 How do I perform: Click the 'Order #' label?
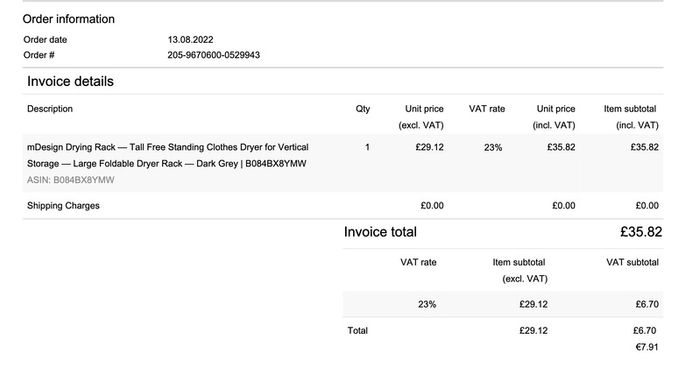39,55
